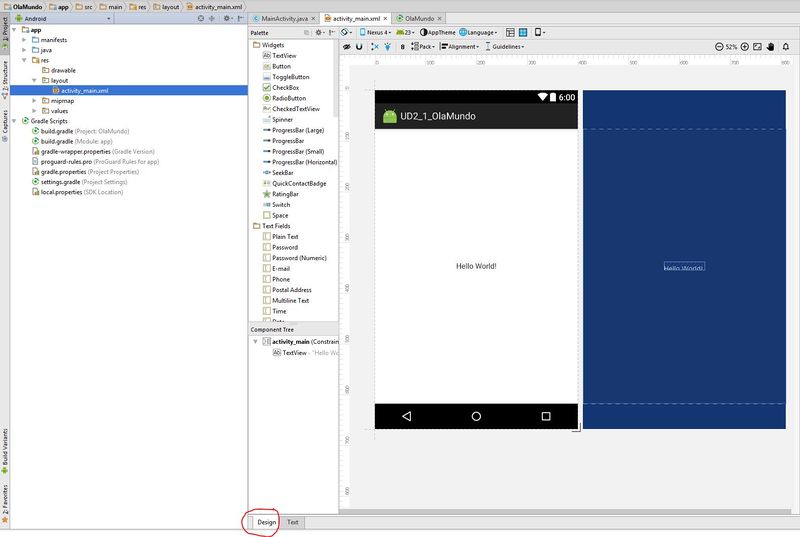This screenshot has height=537, width=800.
Task: Open the Guidelines dropdown
Action: (x=505, y=46)
